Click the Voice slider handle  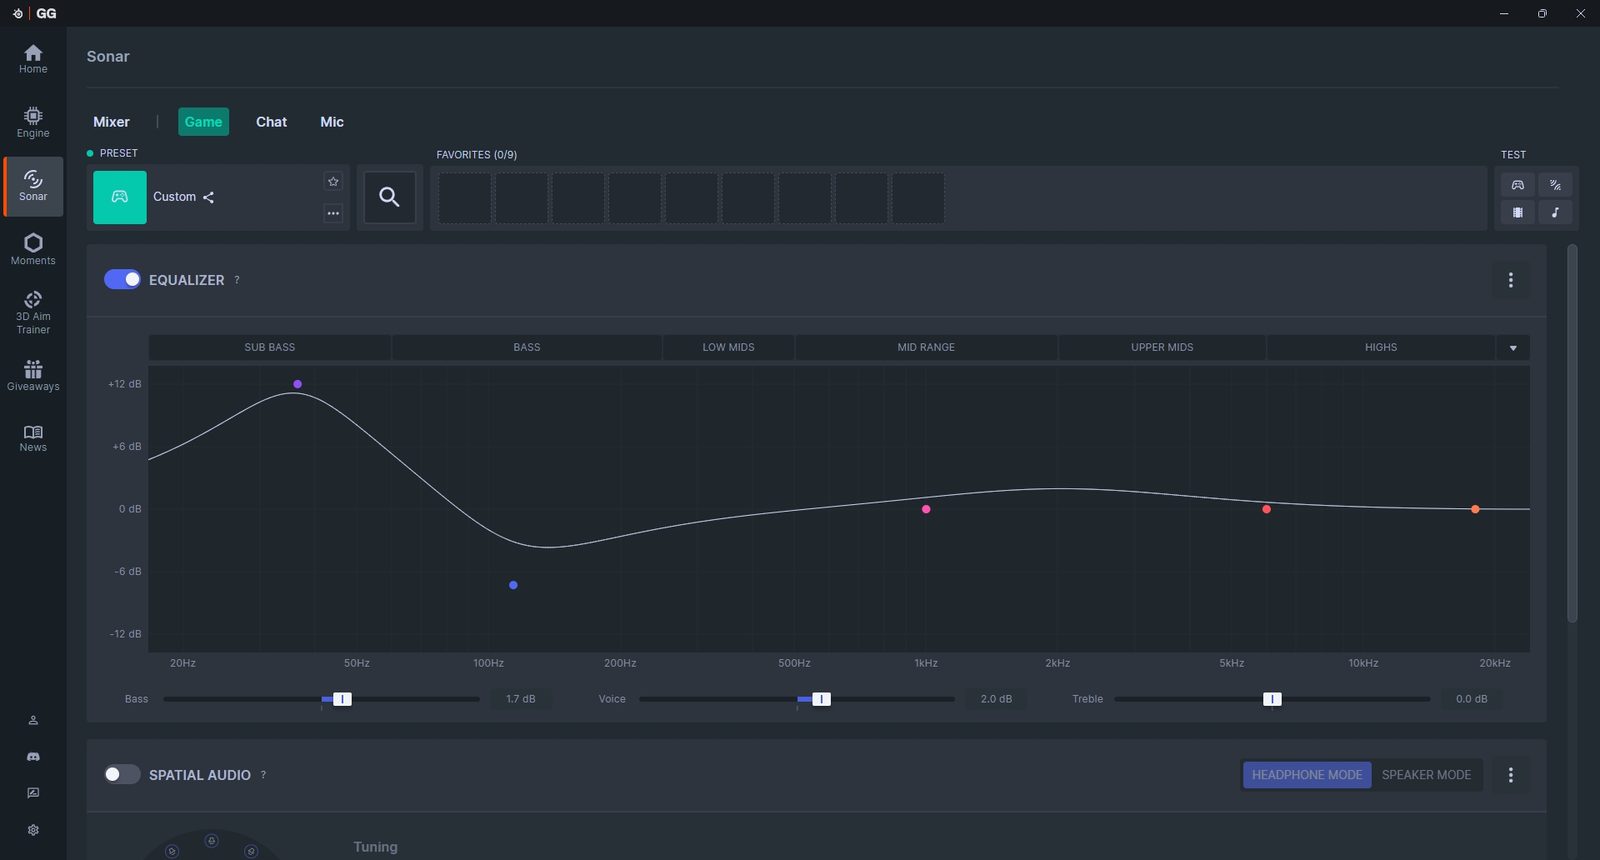(821, 699)
